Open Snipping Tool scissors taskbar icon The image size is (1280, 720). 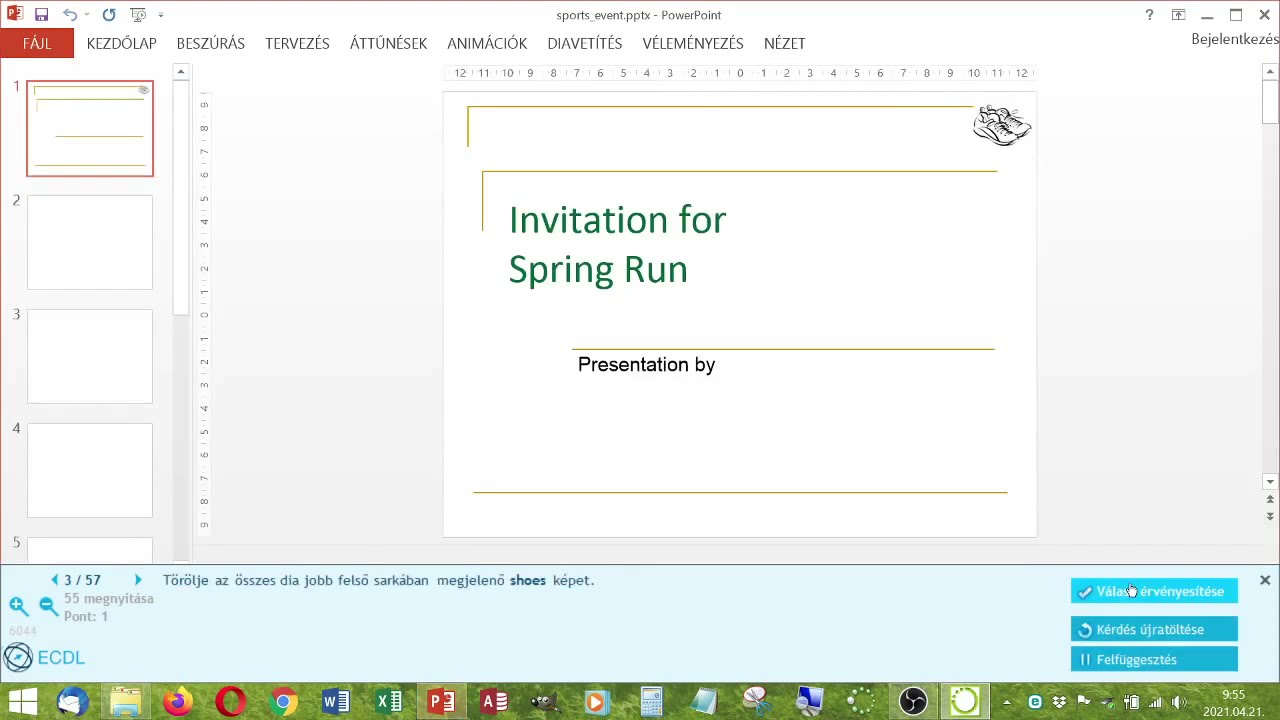755,701
